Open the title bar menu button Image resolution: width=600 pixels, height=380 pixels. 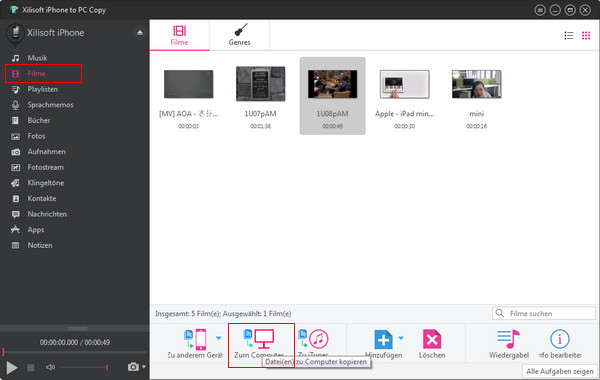click(x=540, y=10)
